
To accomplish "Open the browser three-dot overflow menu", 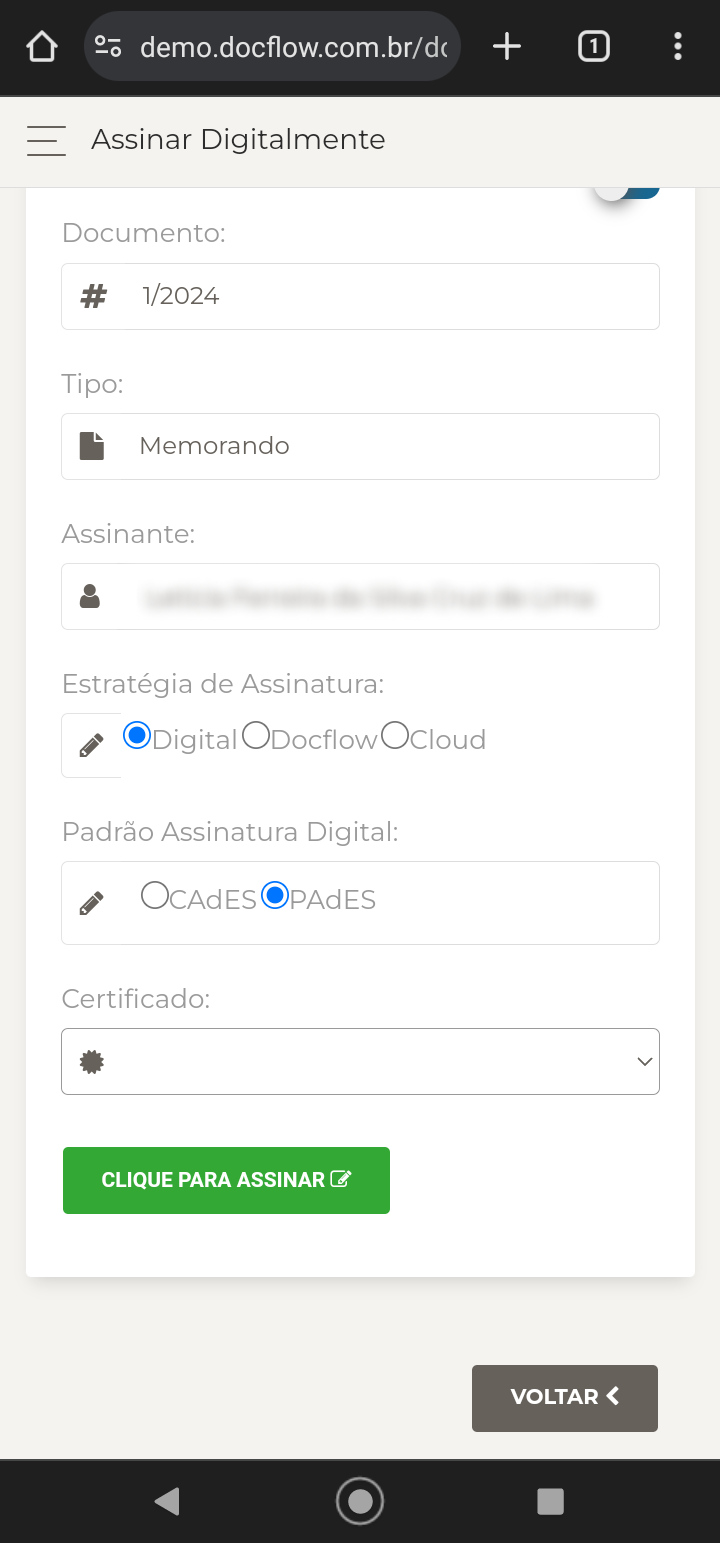I will (x=678, y=46).
